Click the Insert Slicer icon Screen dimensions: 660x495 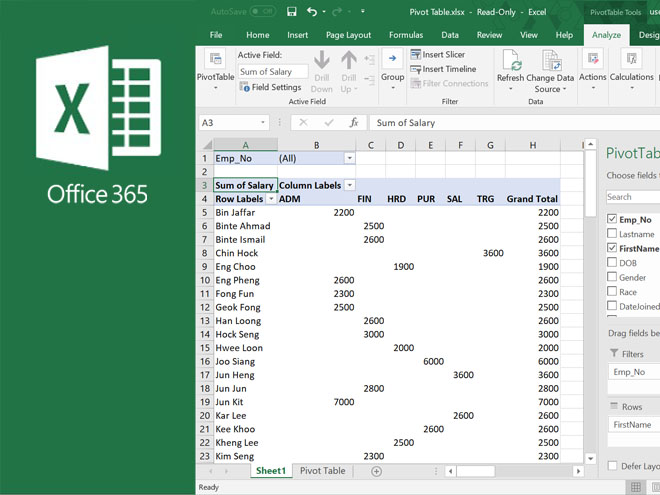pyautogui.click(x=415, y=55)
